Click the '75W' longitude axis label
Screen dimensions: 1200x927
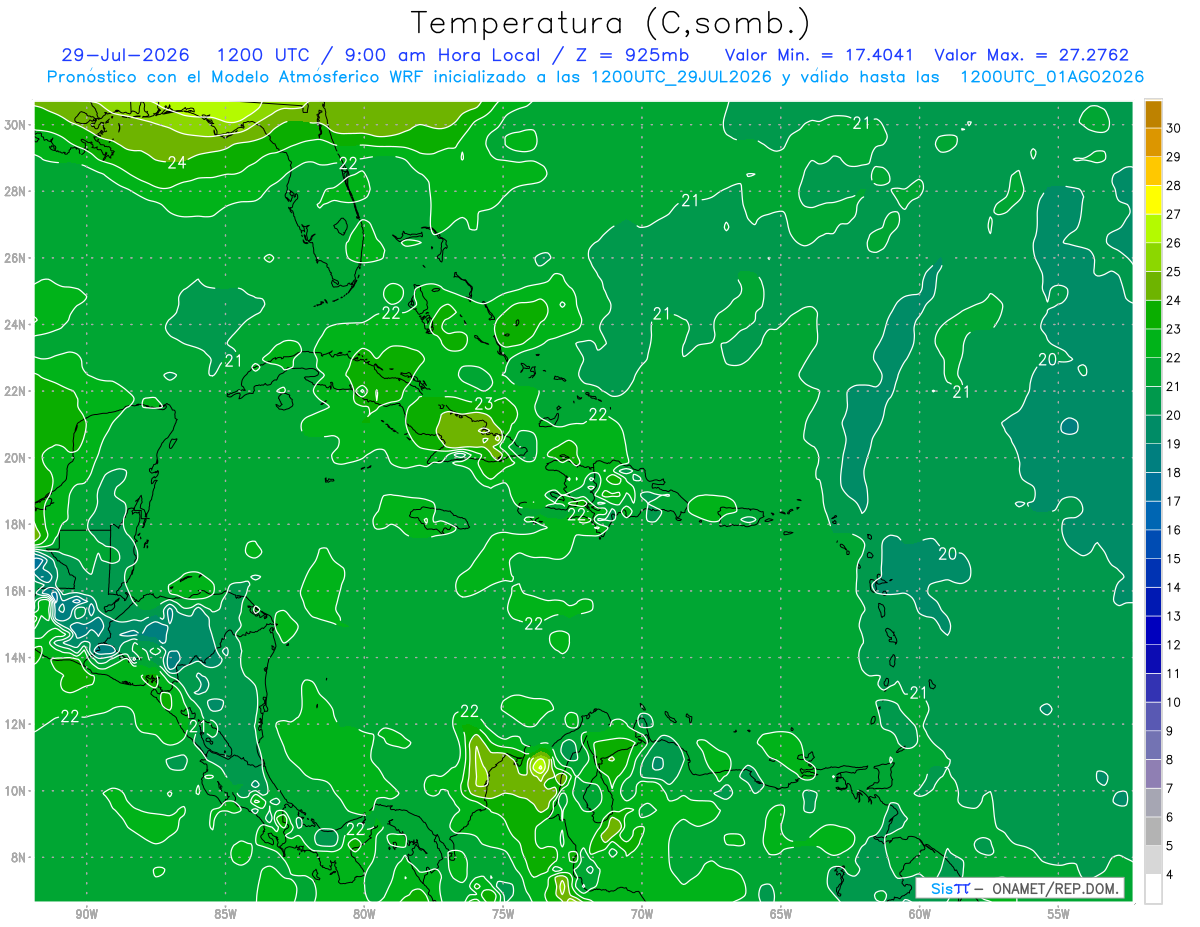click(x=504, y=914)
